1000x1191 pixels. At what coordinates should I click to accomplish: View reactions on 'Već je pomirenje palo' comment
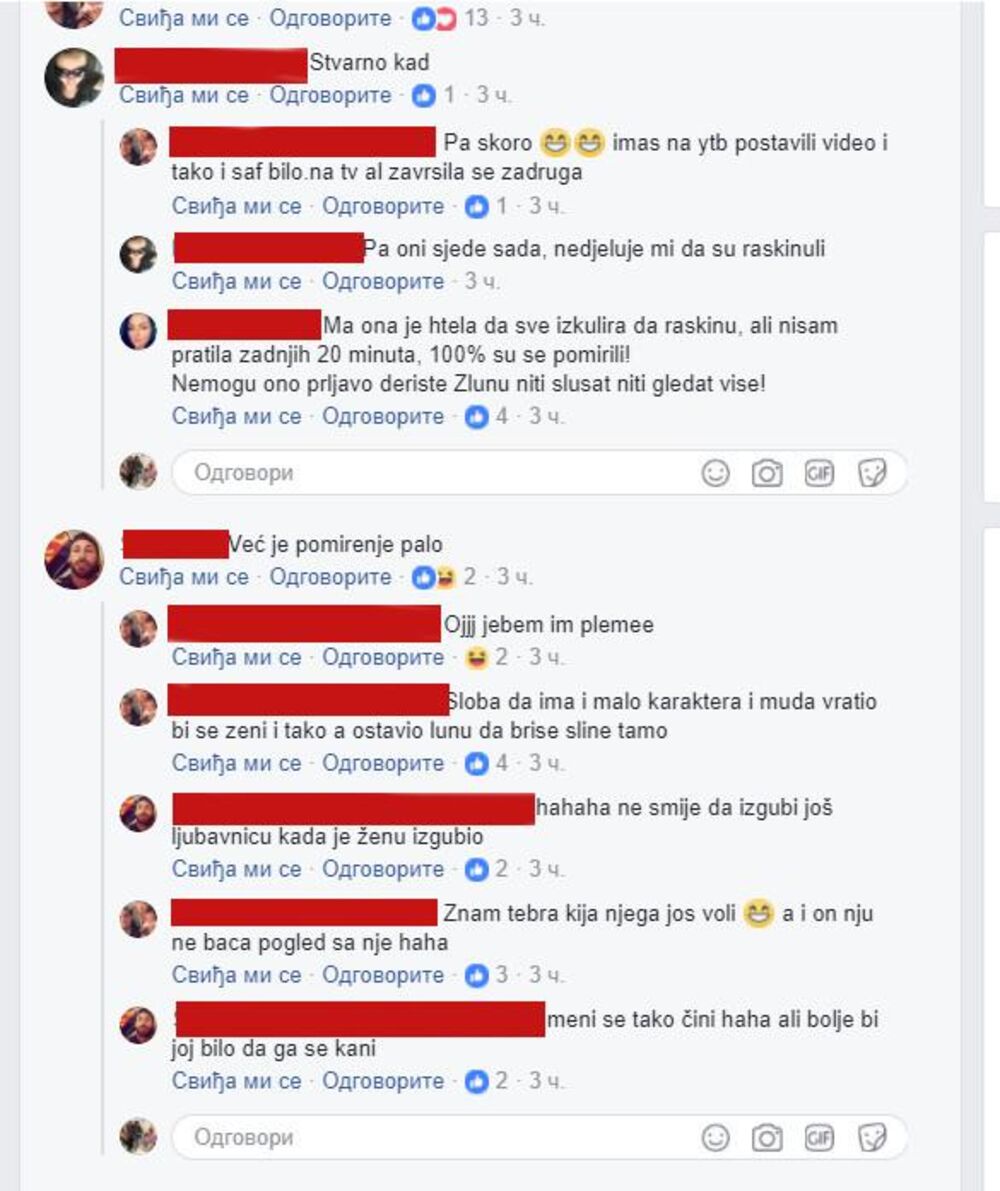coord(443,577)
